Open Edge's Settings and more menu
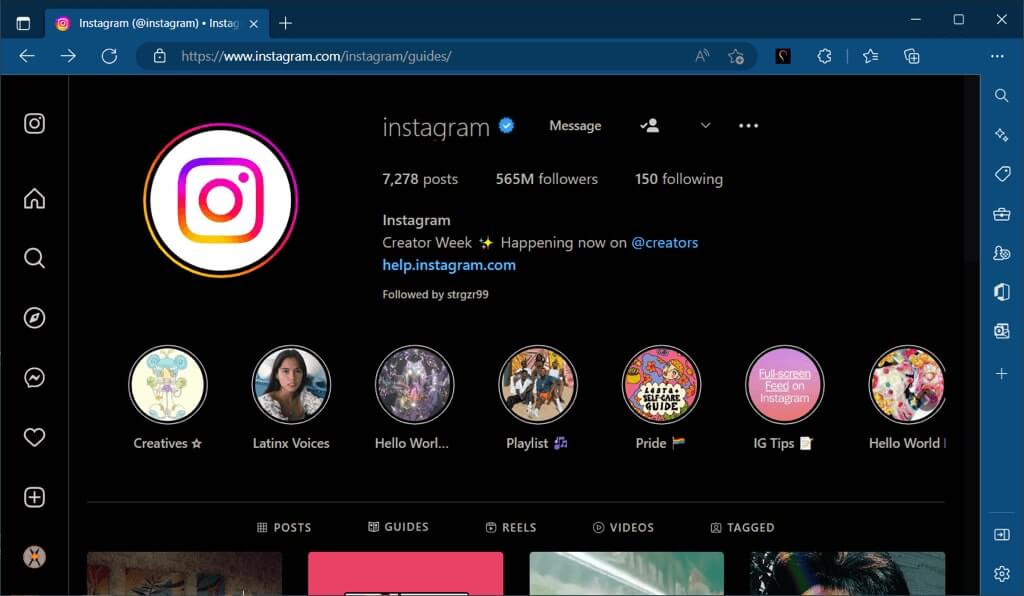1024x596 pixels. click(x=997, y=56)
